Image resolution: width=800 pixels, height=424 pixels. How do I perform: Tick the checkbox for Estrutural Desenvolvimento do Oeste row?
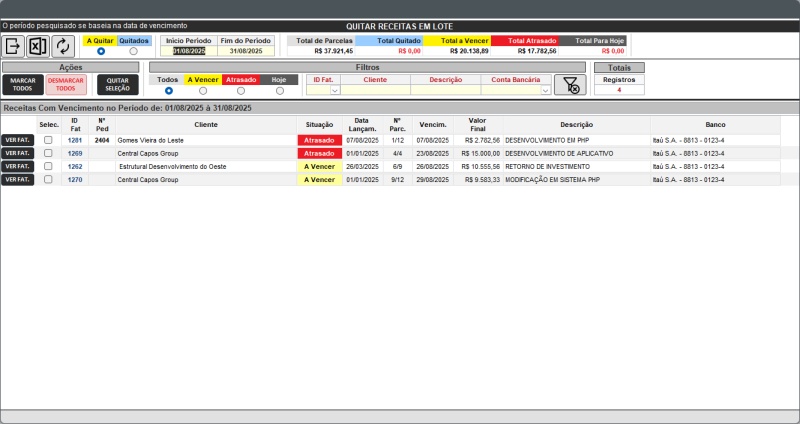coord(49,167)
